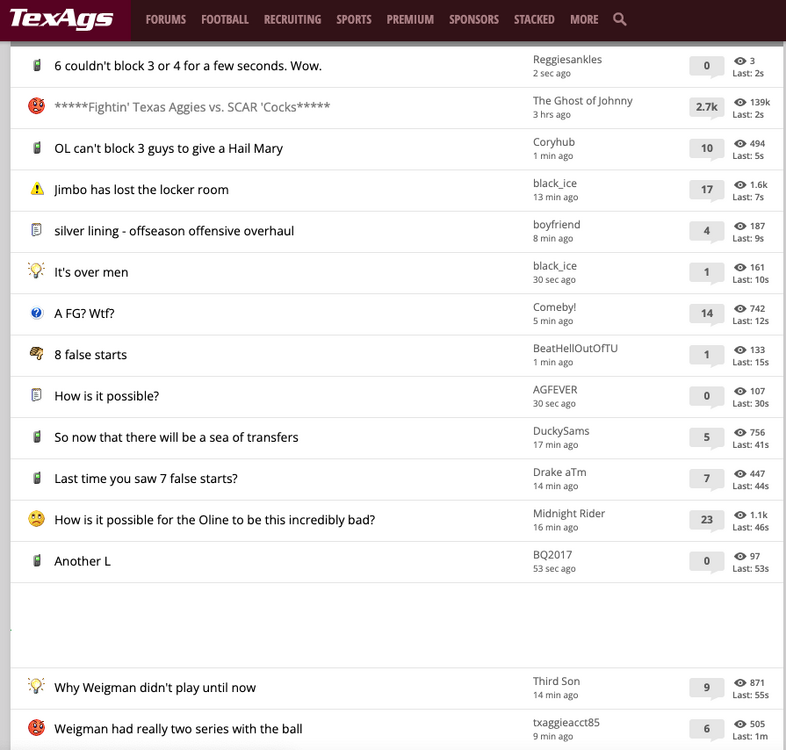The height and width of the screenshot is (750, 786).
Task: Open thread 'A FG? Wtf?'
Action: point(84,313)
